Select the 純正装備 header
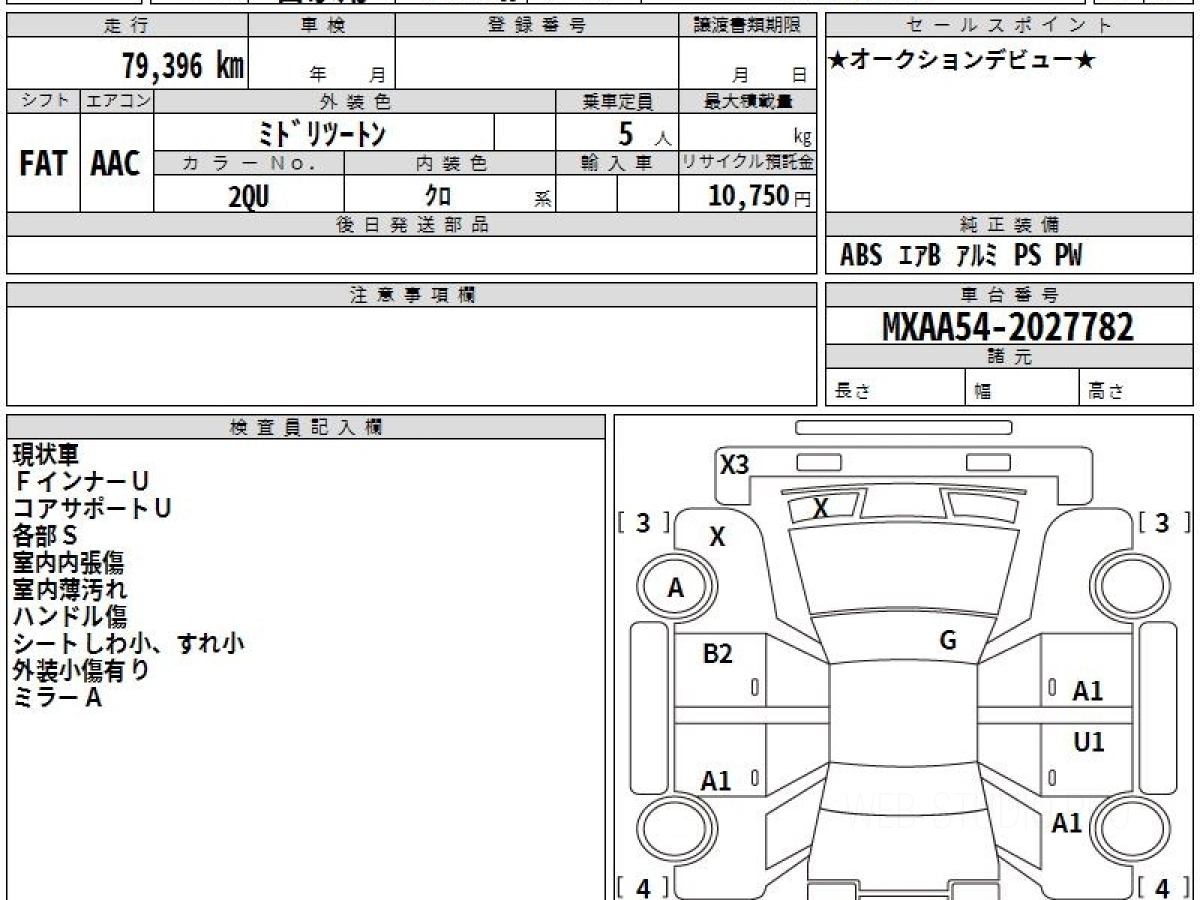This screenshot has height=900, width=1200. [x=1010, y=225]
